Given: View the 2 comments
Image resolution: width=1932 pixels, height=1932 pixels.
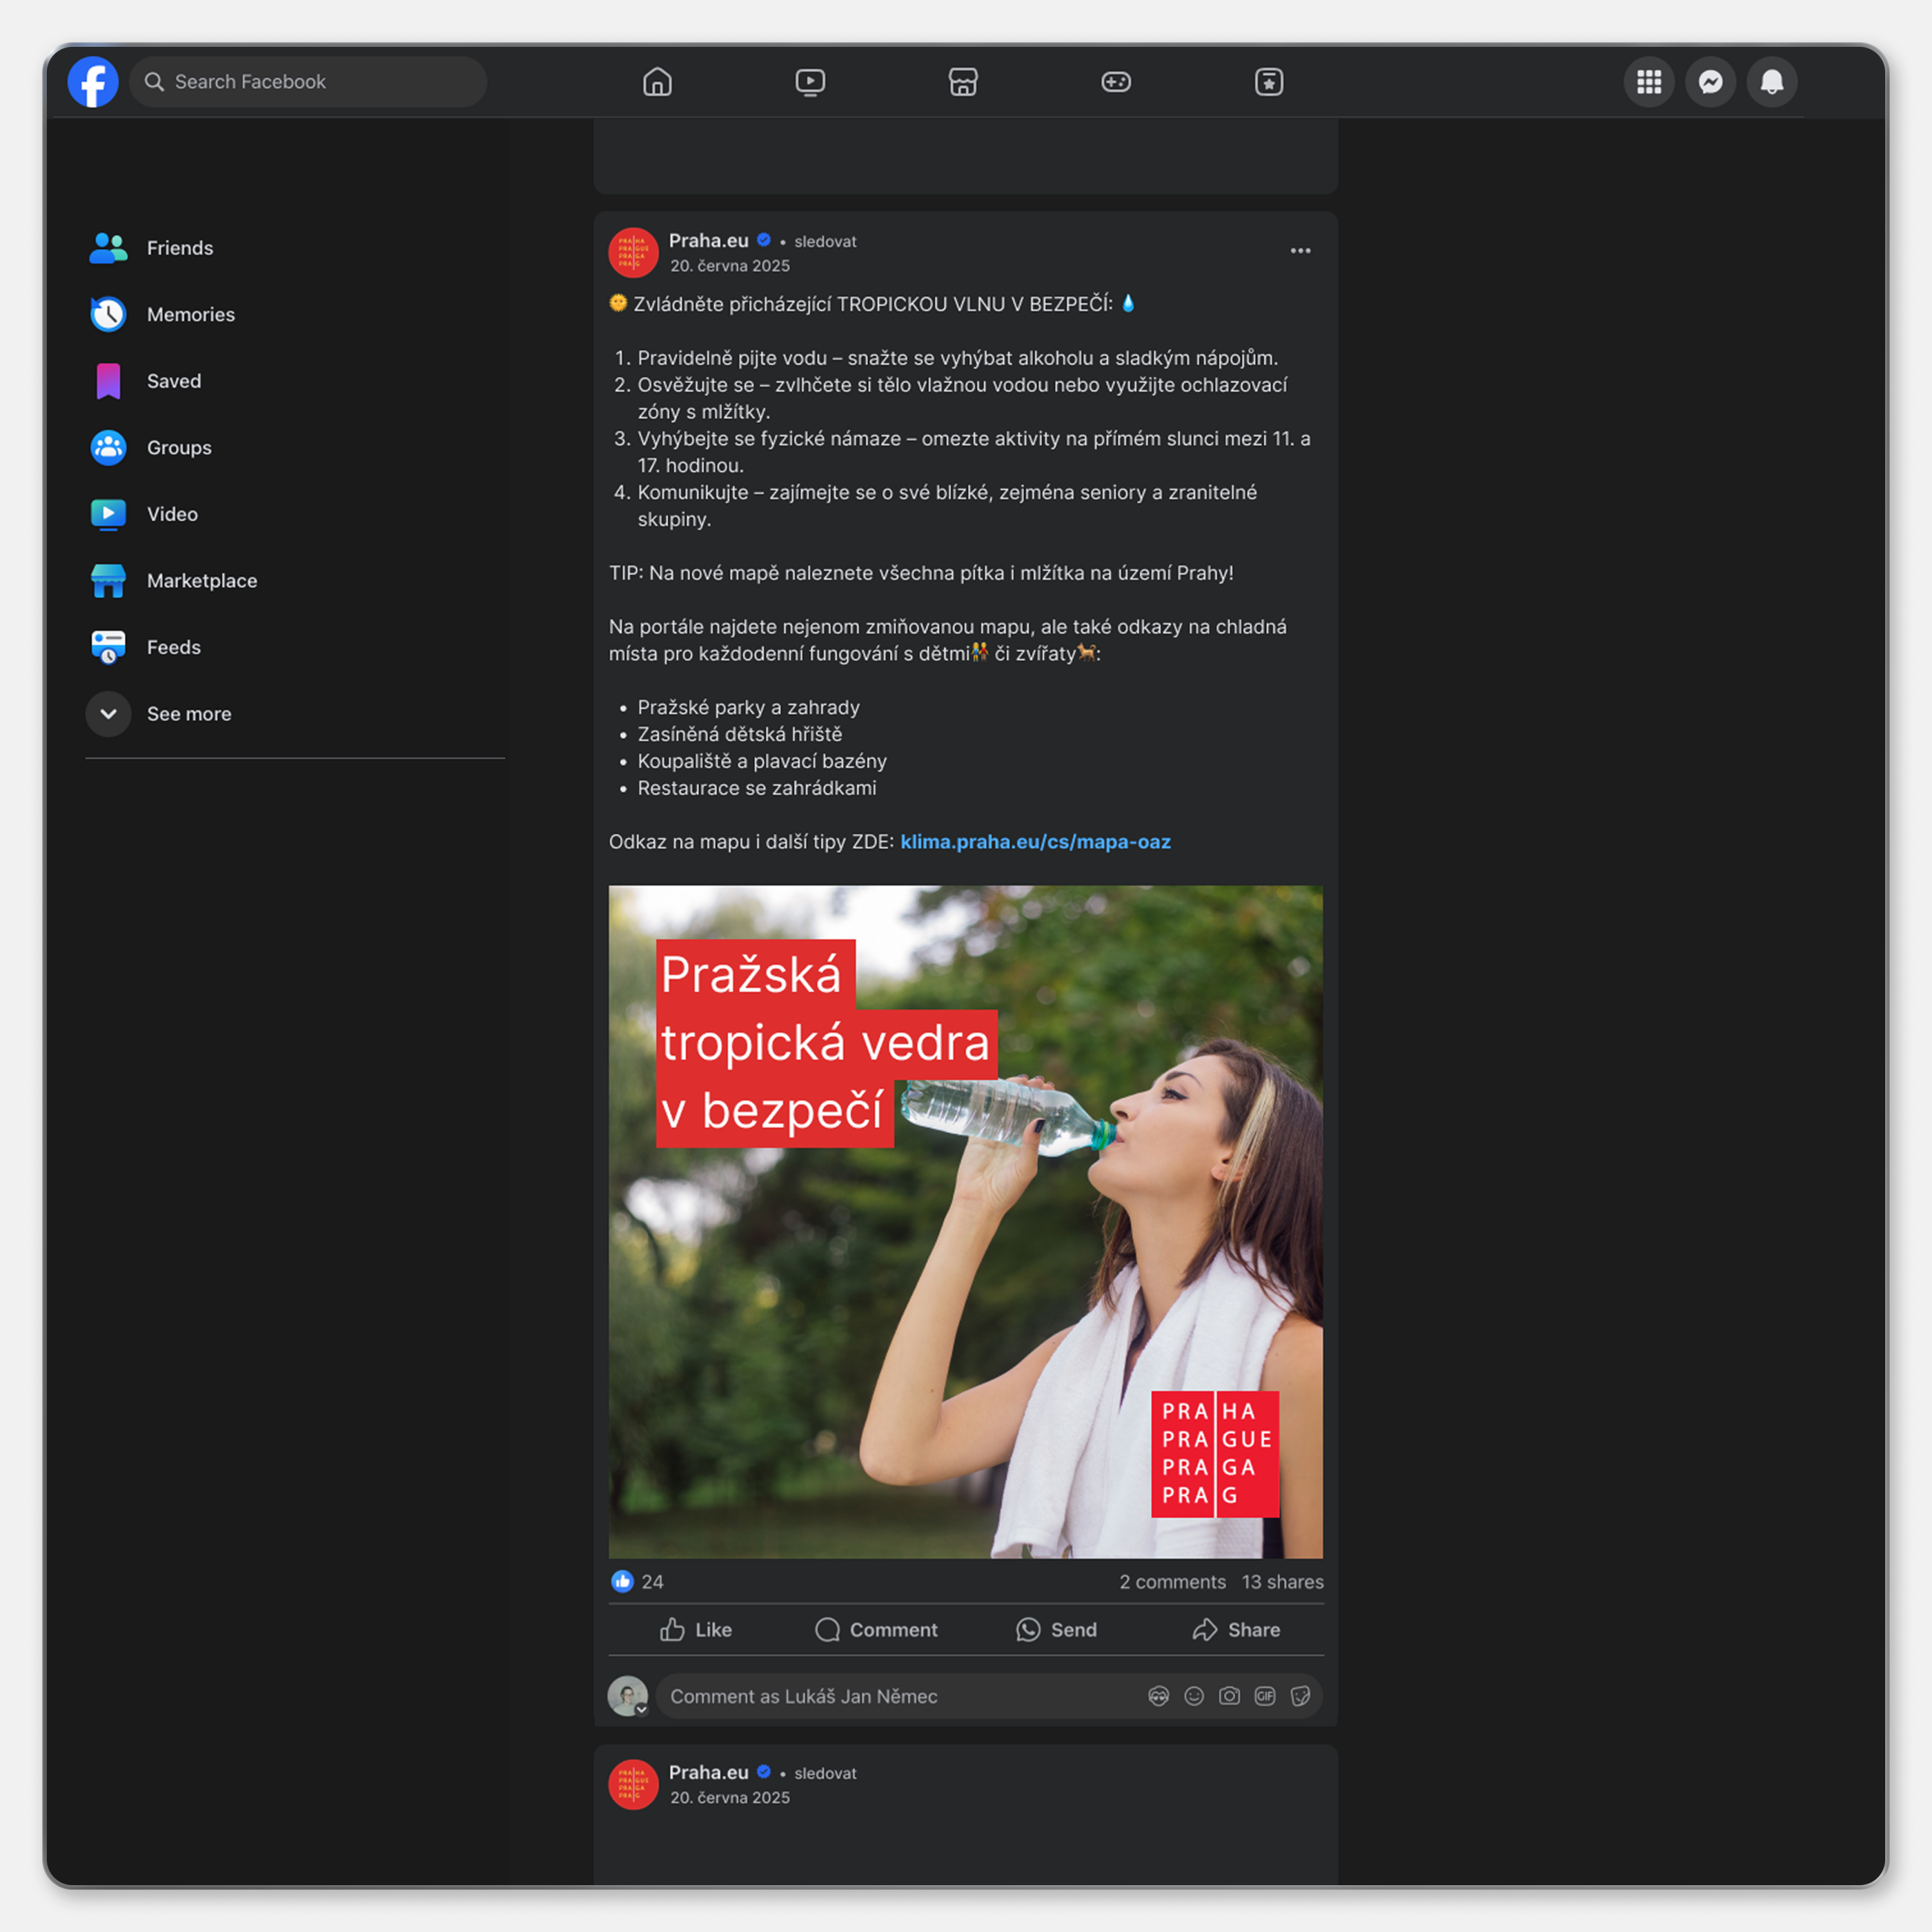Looking at the screenshot, I should point(1172,1582).
